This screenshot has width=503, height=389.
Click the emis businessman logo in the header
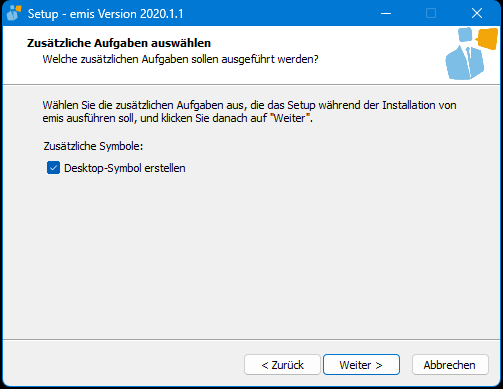pyautogui.click(x=471, y=54)
